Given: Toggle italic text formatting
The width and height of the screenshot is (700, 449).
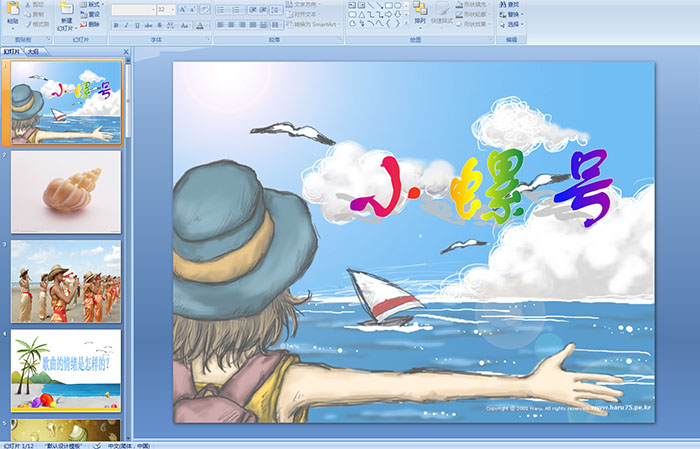Looking at the screenshot, I should [x=125, y=25].
